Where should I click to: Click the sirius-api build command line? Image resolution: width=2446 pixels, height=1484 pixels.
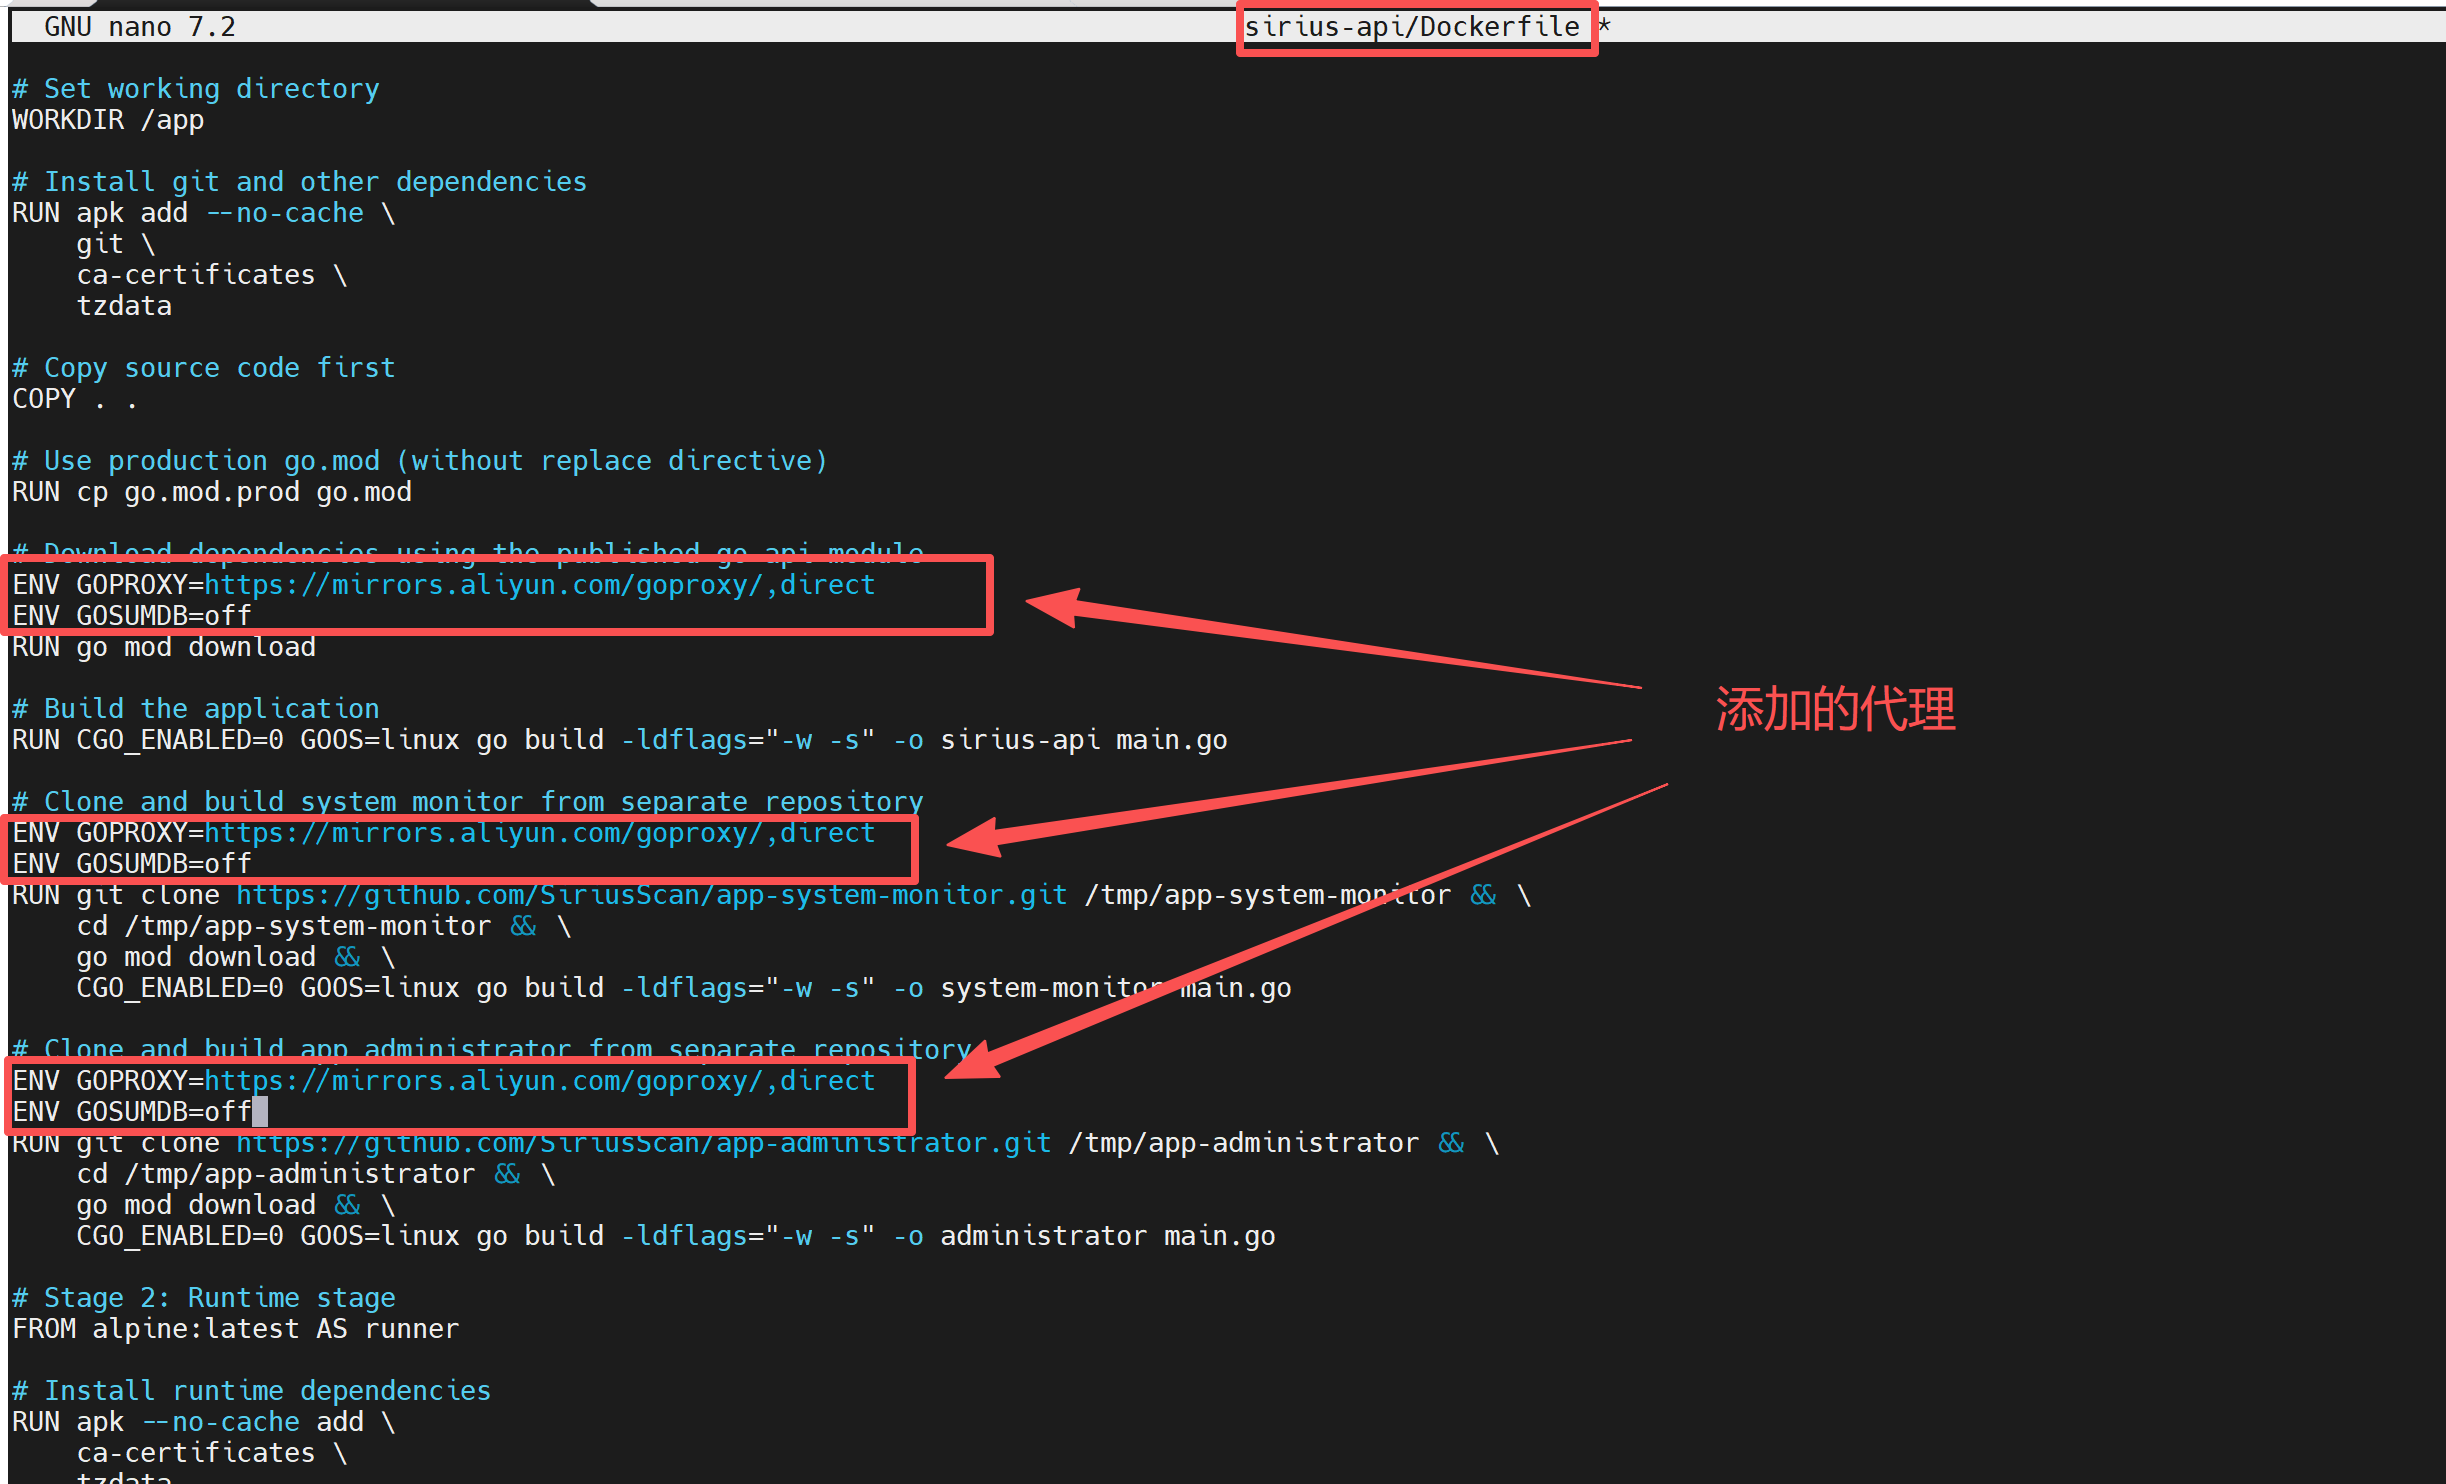click(620, 740)
